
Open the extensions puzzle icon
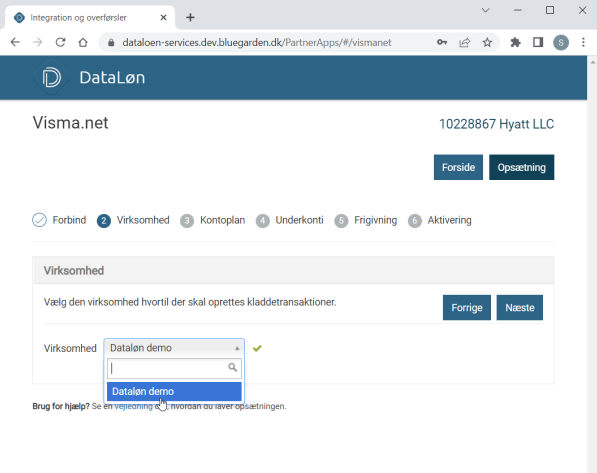pos(515,42)
